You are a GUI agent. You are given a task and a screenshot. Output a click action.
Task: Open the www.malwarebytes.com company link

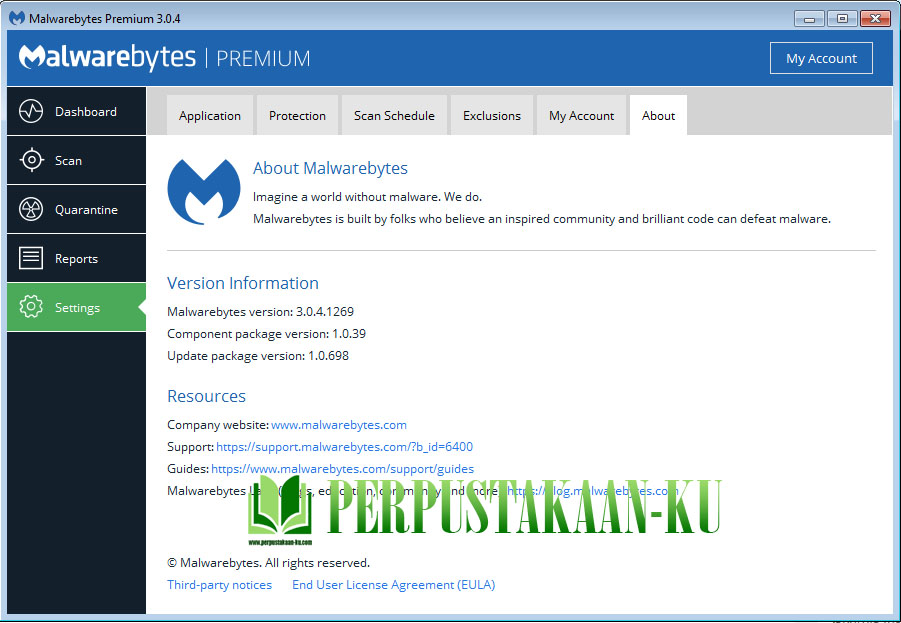pos(339,425)
